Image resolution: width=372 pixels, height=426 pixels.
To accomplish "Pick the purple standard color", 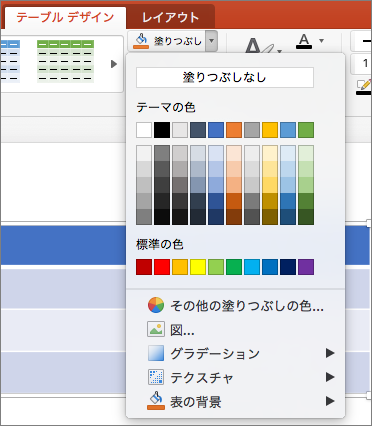I will pyautogui.click(x=306, y=267).
